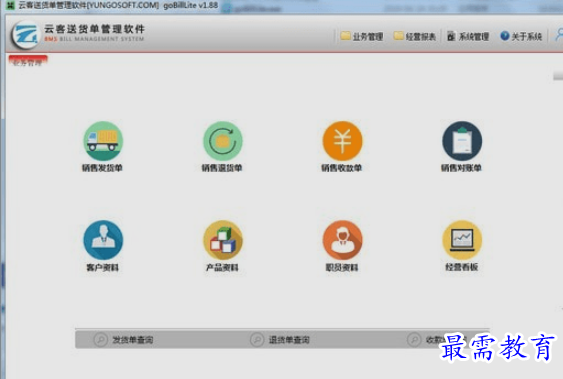Open the 客户资料 customer icon

coord(103,240)
